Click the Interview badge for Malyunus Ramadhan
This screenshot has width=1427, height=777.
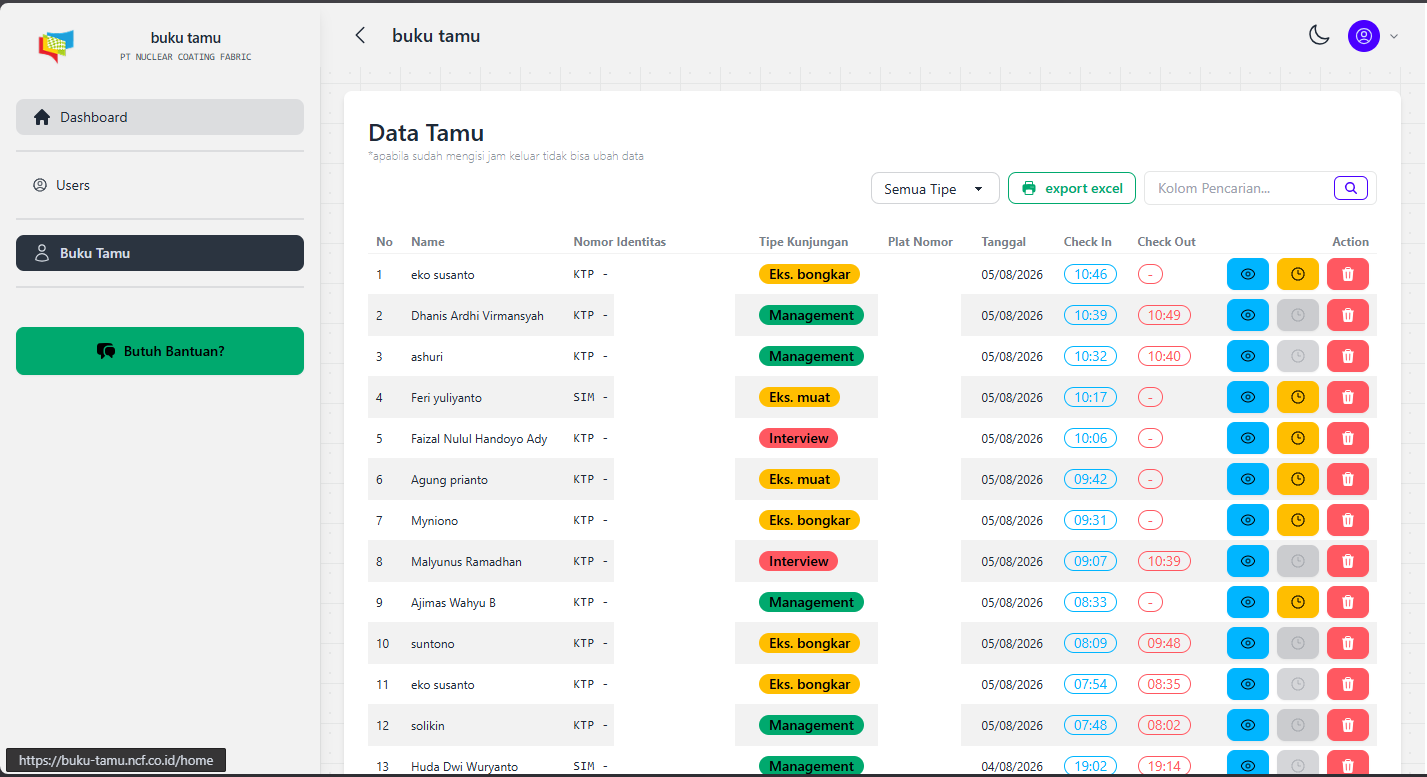(x=798, y=561)
